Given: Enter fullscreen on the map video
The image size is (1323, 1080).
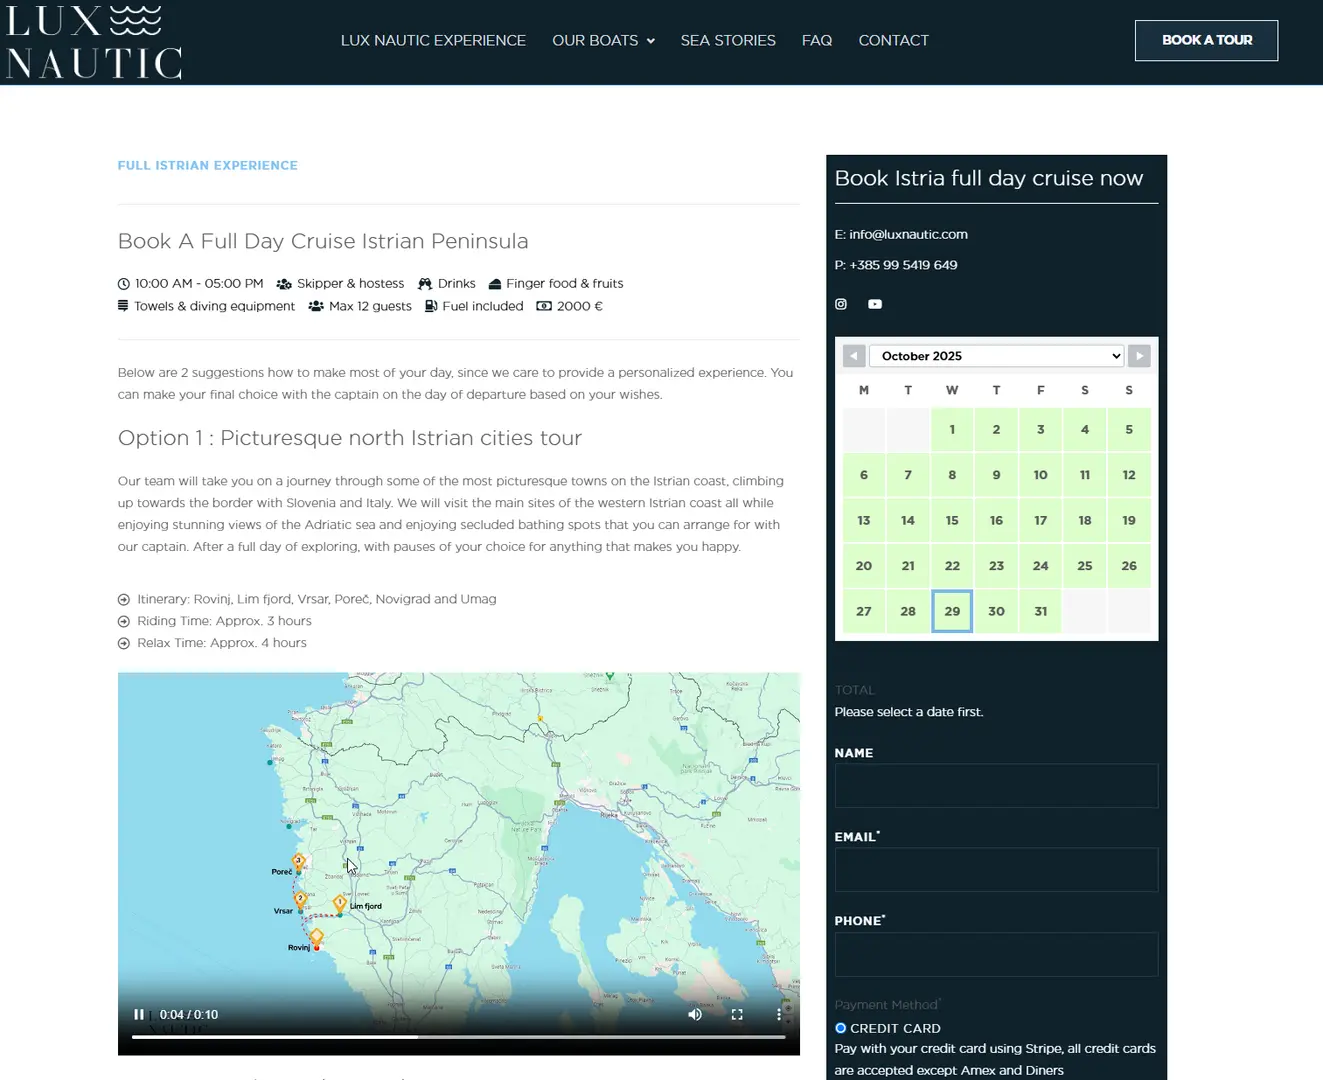Looking at the screenshot, I should [x=737, y=1014].
